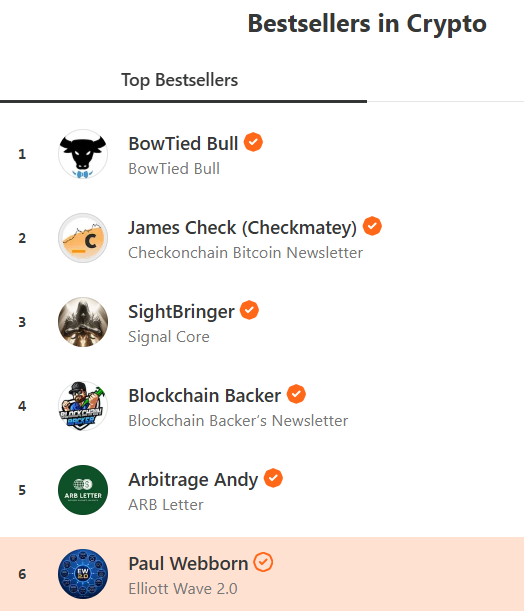The image size is (524, 616).
Task: Click the green ARB Letter avatar
Action: (x=83, y=490)
